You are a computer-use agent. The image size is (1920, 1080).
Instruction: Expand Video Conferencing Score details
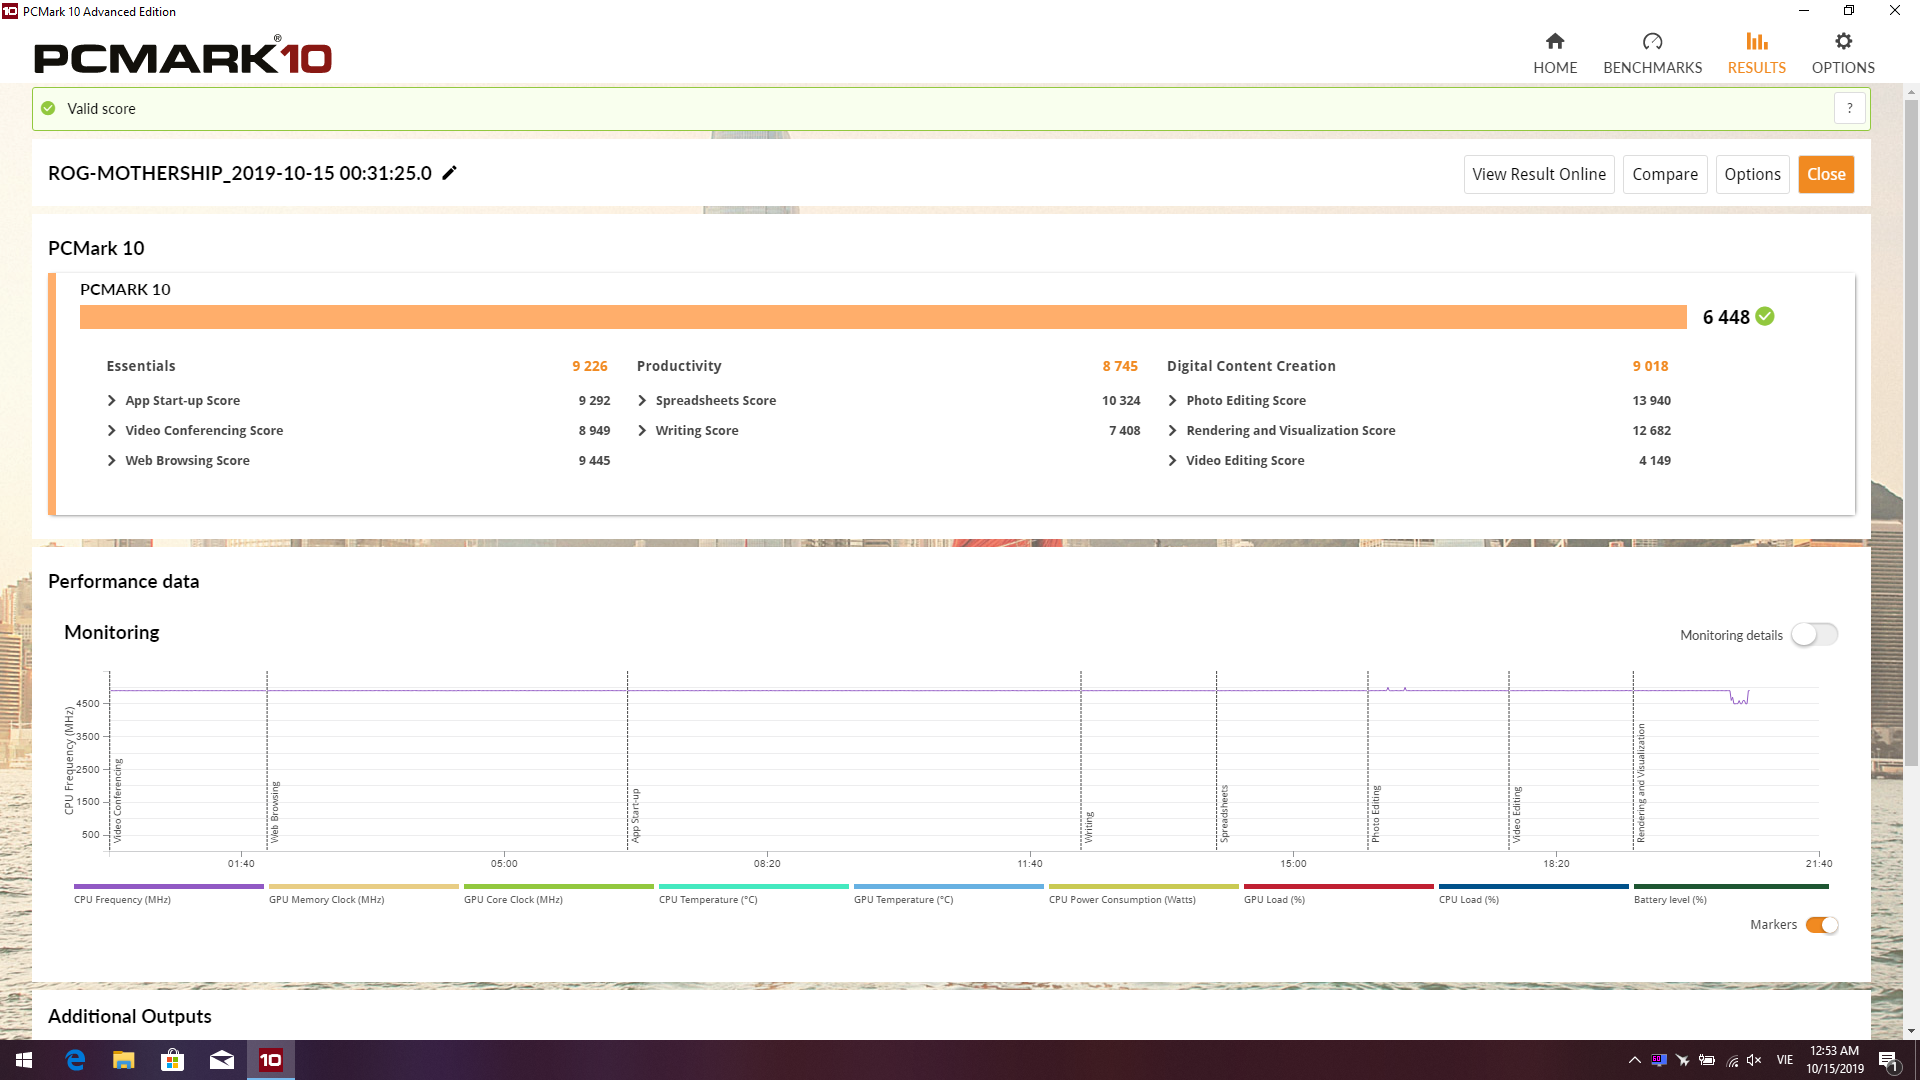[x=112, y=430]
